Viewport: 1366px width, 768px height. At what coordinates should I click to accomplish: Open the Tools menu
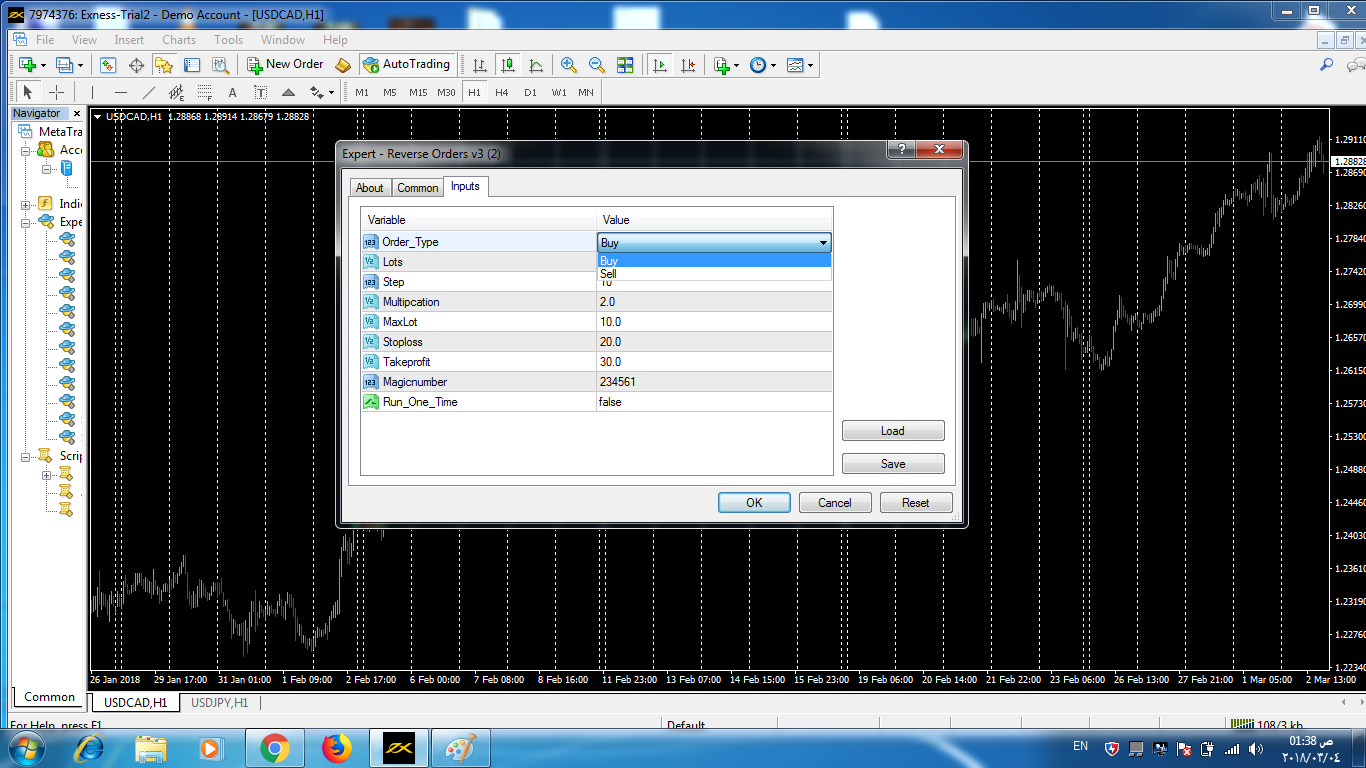pyautogui.click(x=229, y=40)
